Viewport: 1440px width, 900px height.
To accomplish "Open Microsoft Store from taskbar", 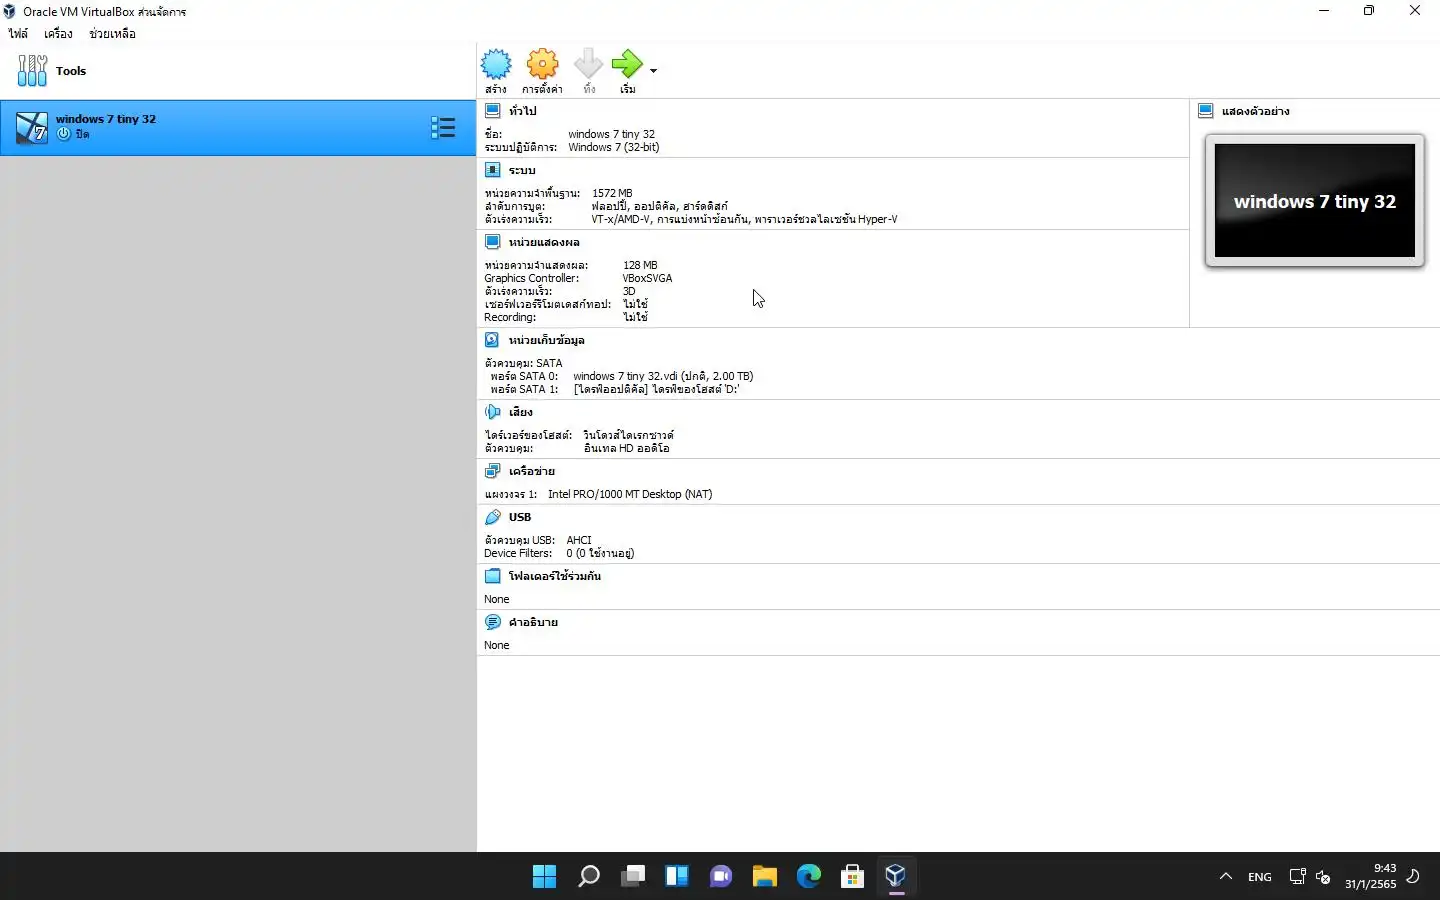I will [852, 877].
